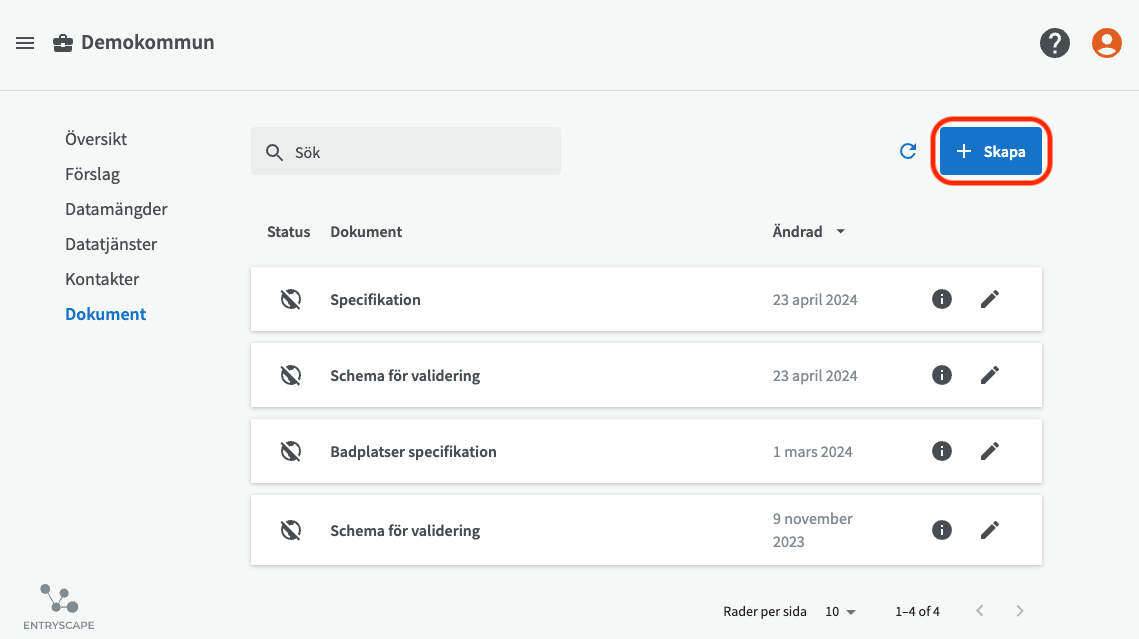Click the help question mark icon
The width and height of the screenshot is (1139, 639).
pyautogui.click(x=1054, y=43)
